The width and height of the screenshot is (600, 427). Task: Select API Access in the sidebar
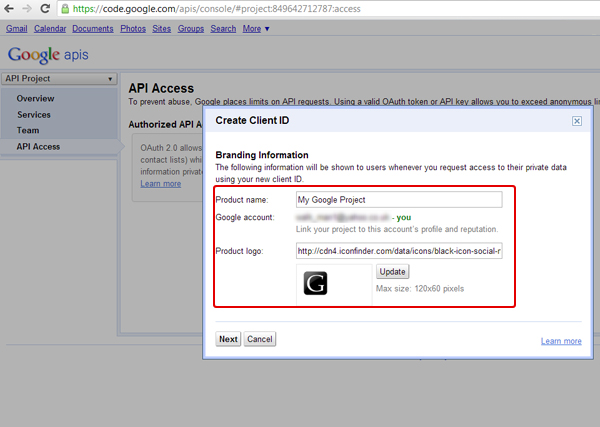(38, 146)
